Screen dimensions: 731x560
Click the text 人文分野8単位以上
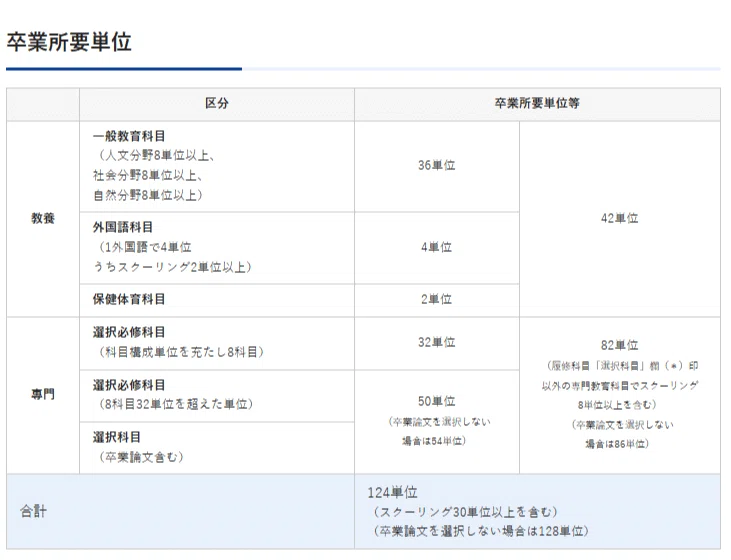pyautogui.click(x=158, y=156)
